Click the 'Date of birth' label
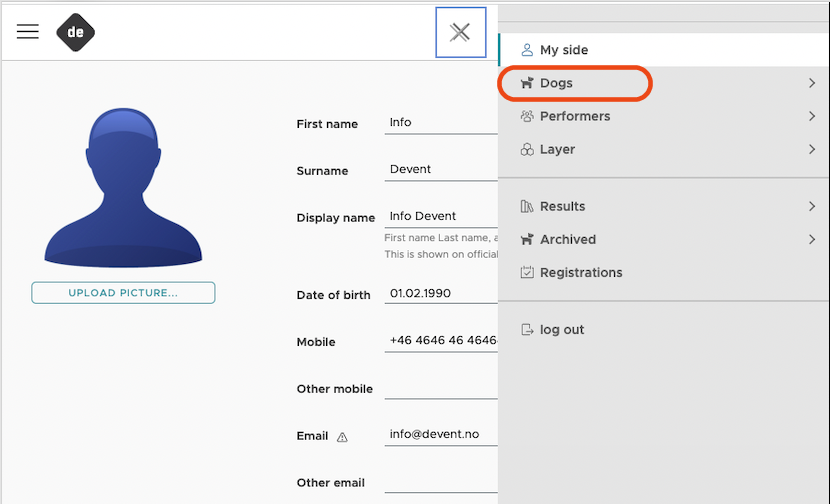The height and width of the screenshot is (504, 830). click(333, 295)
